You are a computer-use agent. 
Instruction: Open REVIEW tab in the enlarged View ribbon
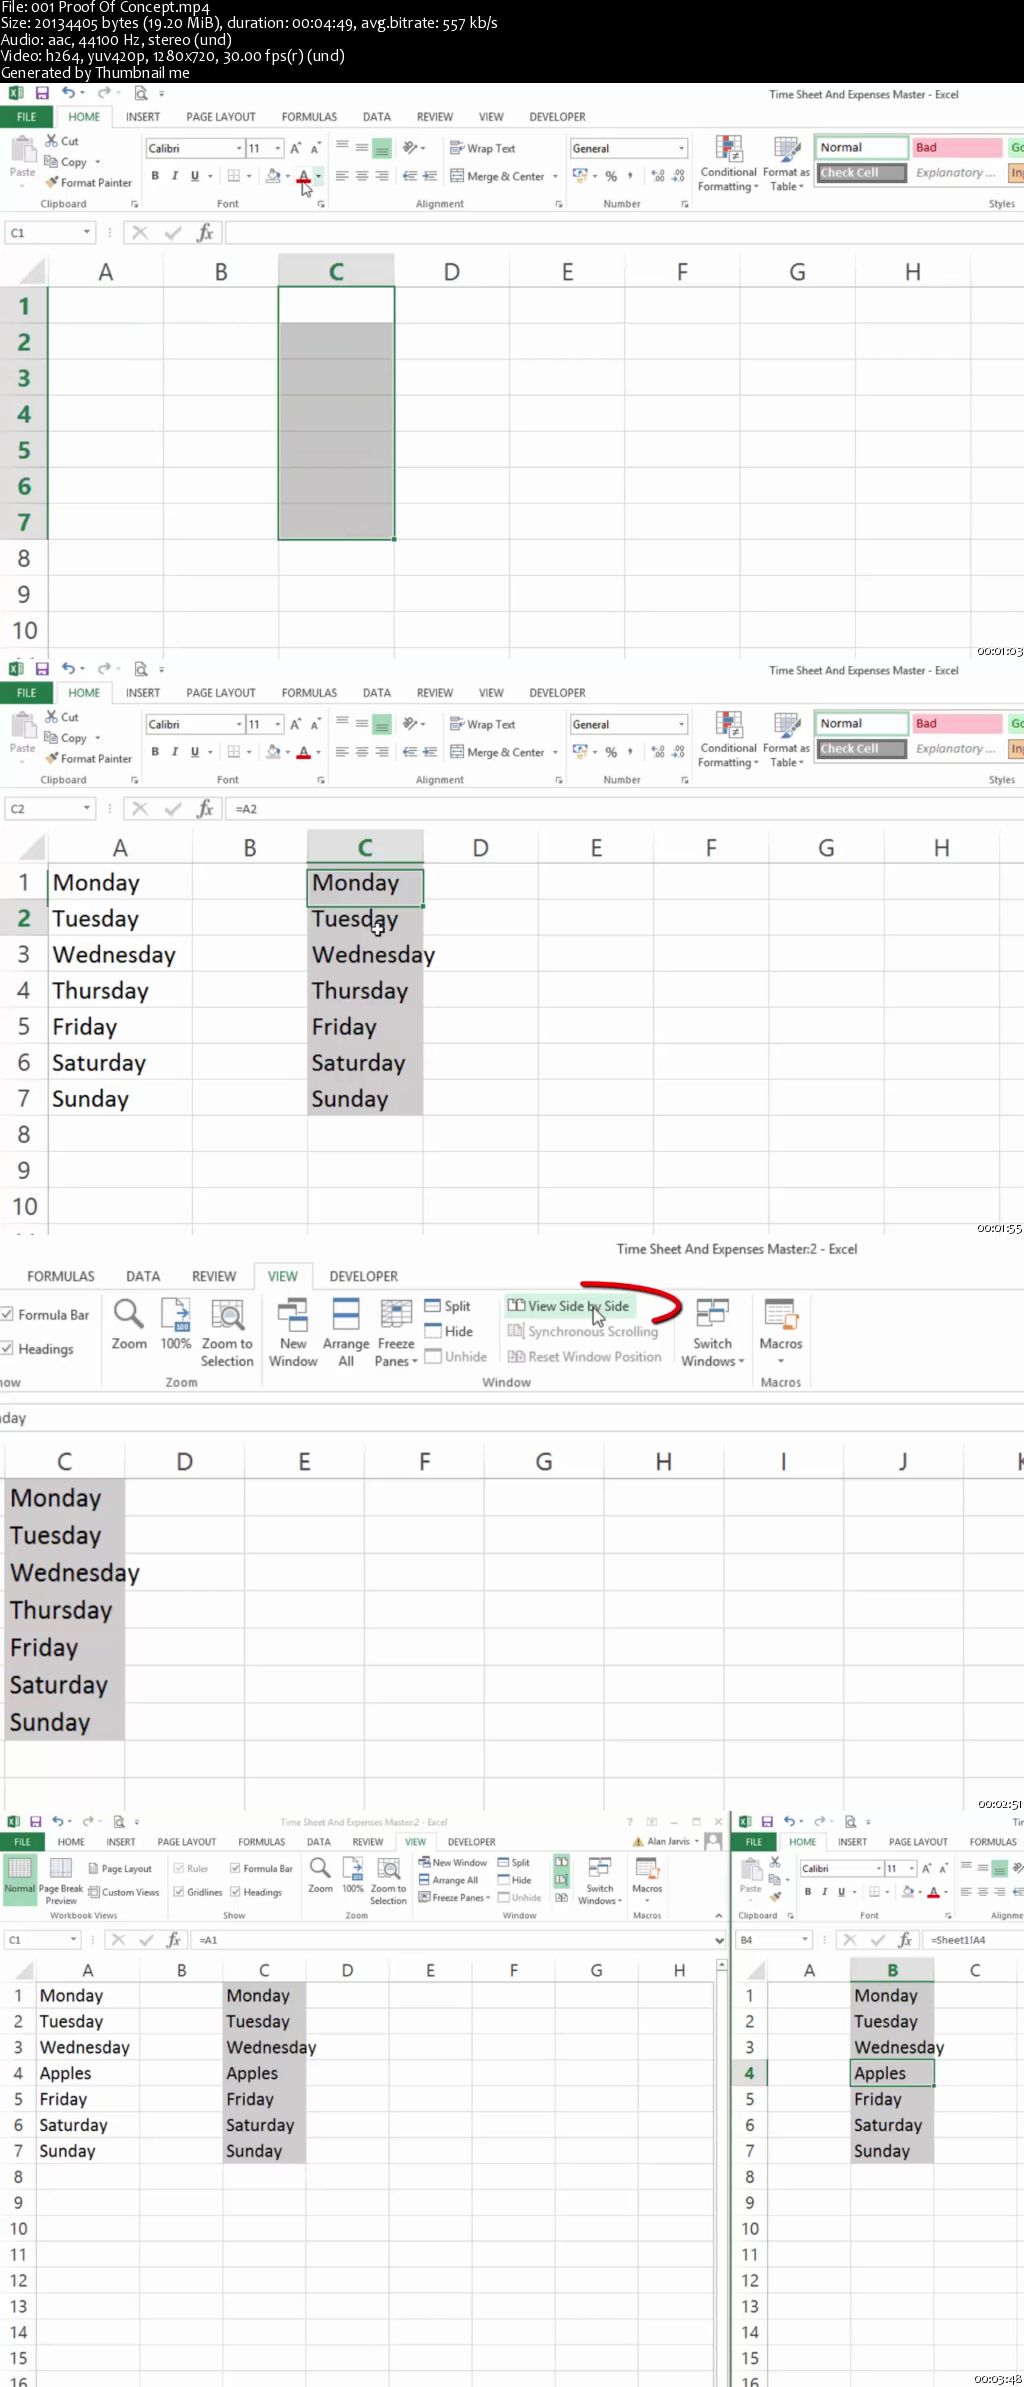point(214,1276)
